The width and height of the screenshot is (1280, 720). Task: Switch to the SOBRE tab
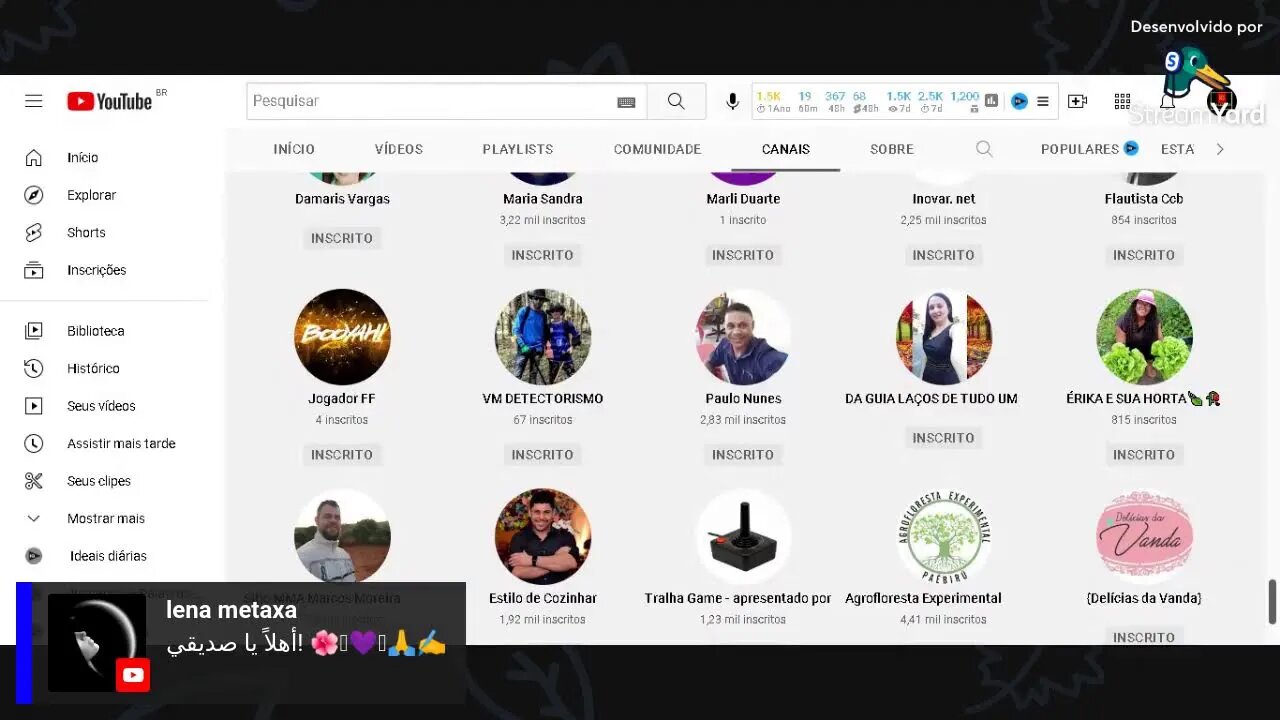tap(892, 149)
